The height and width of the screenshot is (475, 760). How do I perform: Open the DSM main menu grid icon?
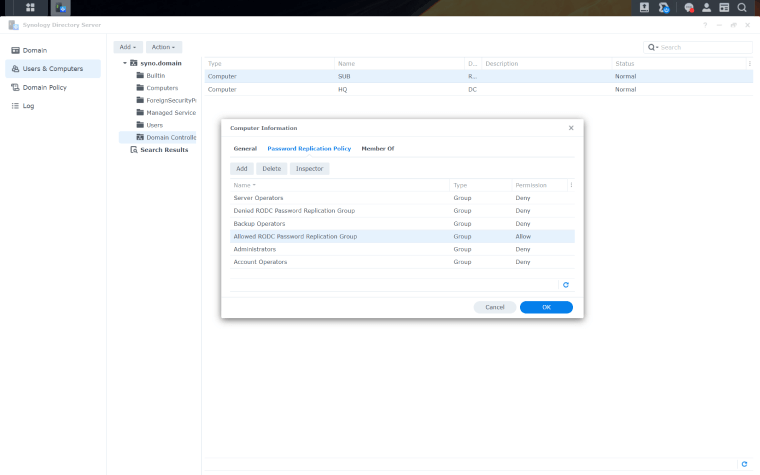[30, 8]
